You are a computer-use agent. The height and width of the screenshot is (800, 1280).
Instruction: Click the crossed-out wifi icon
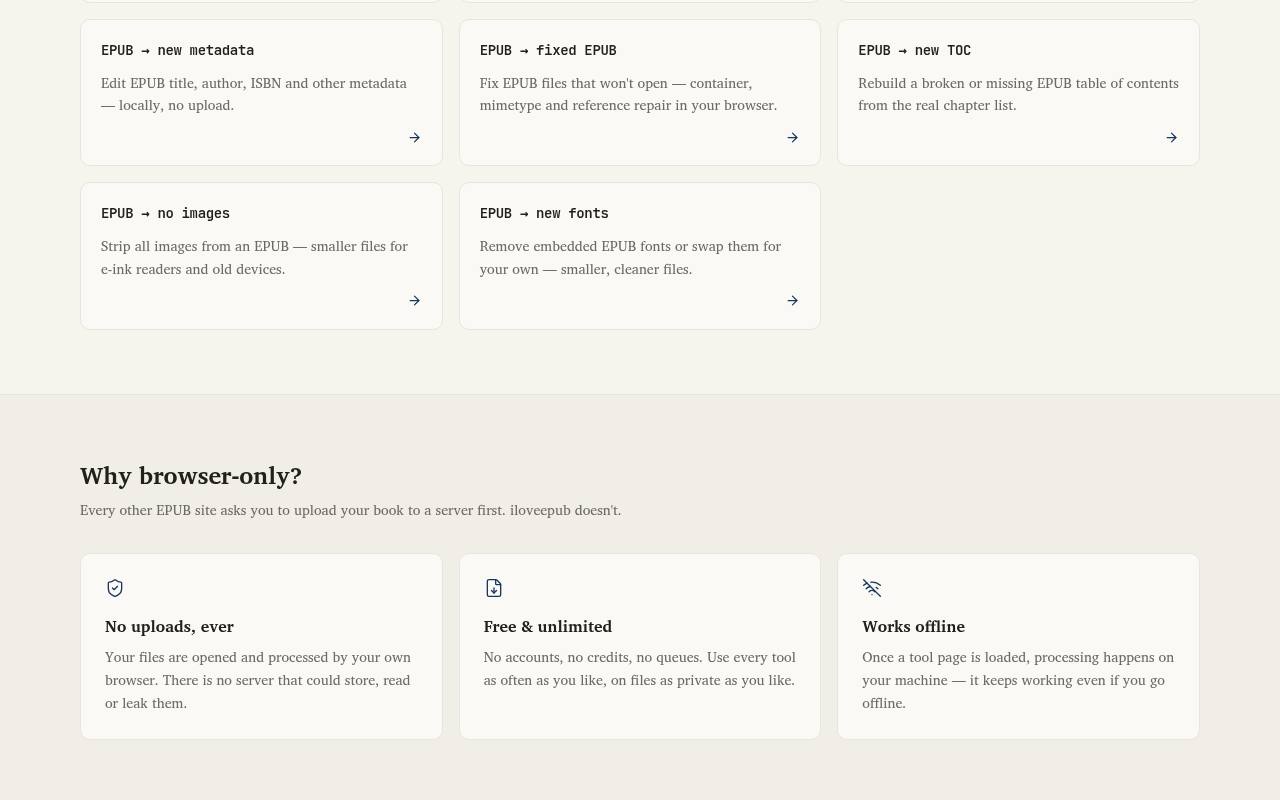[872, 588]
